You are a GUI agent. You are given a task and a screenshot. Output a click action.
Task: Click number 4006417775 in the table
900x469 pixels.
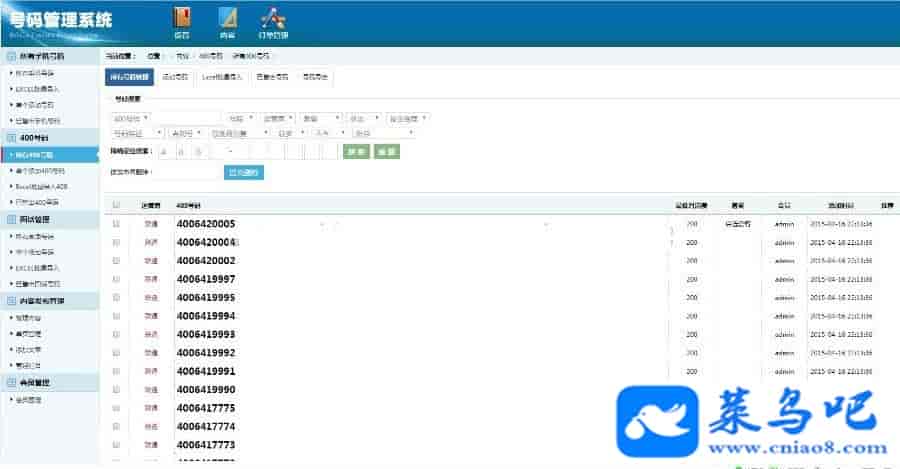206,408
